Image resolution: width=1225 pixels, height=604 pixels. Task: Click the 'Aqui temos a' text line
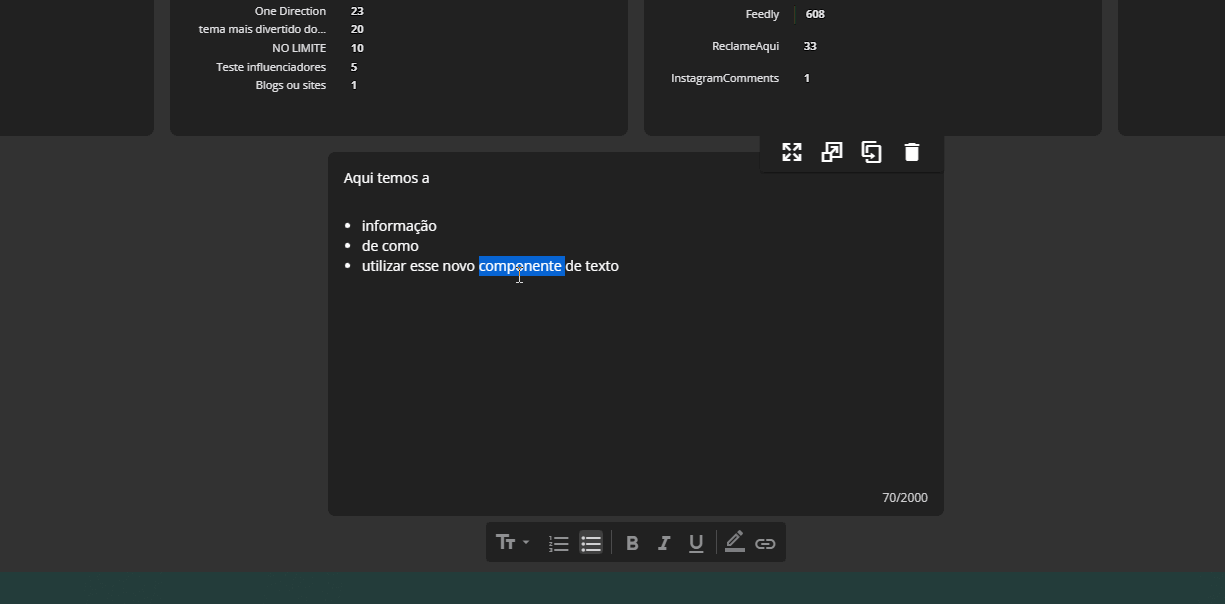[386, 178]
